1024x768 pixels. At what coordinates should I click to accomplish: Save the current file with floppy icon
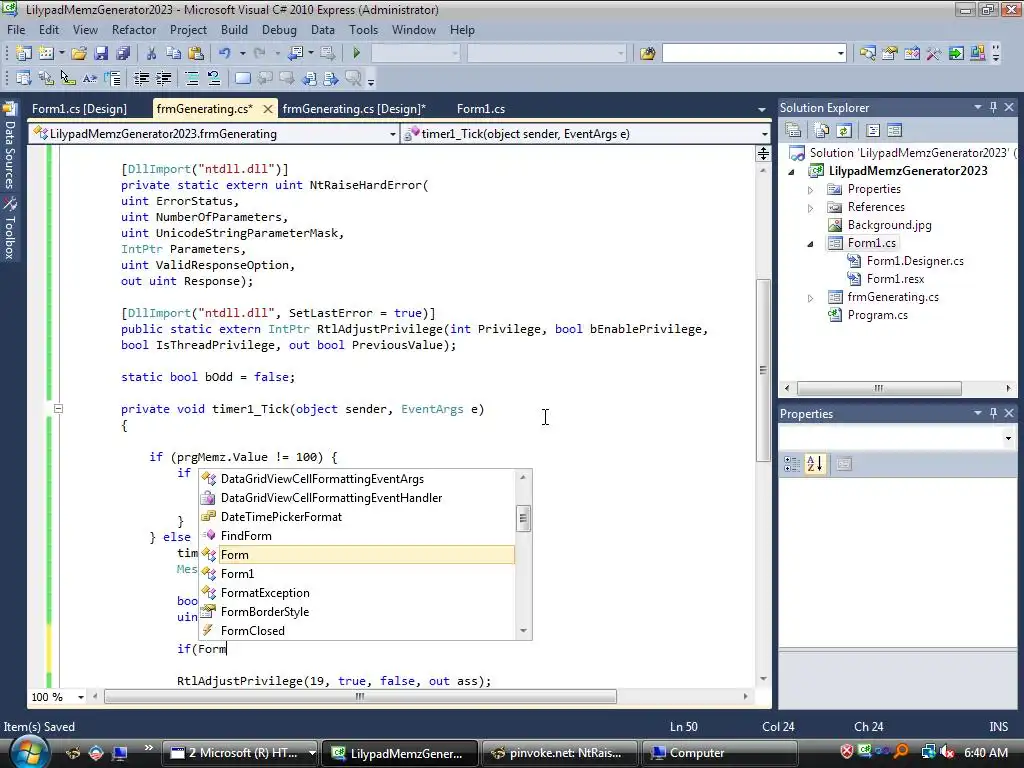click(101, 53)
